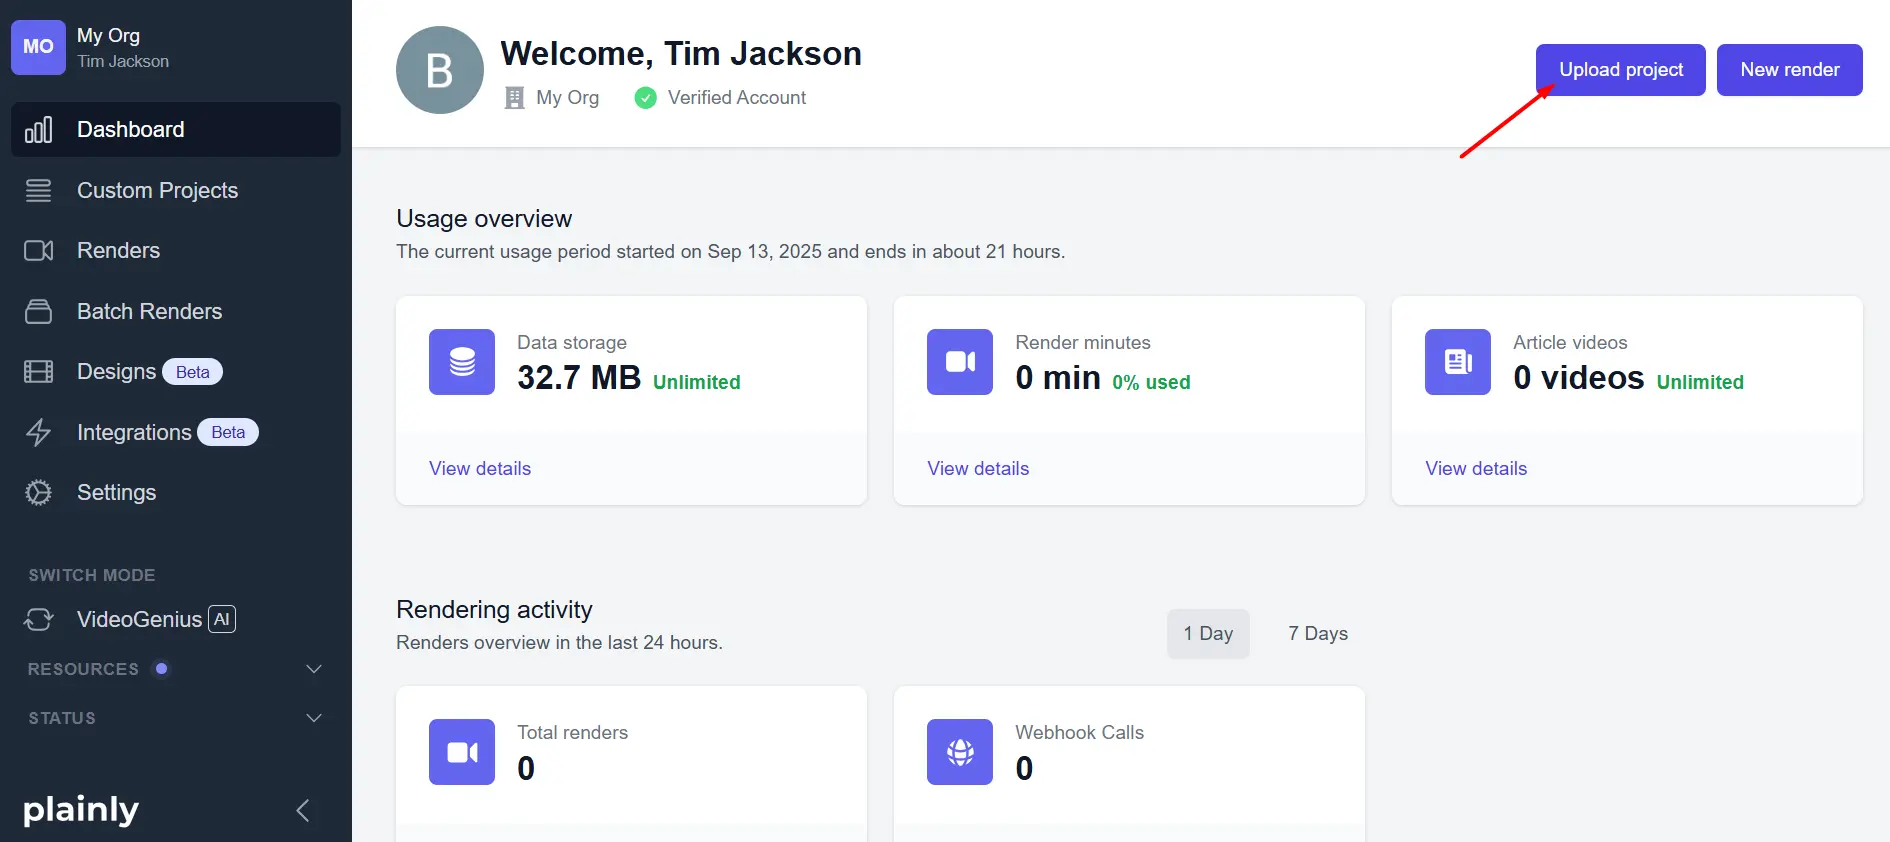Click the '32.7 MB' storage value
1890x842 pixels.
(579, 378)
